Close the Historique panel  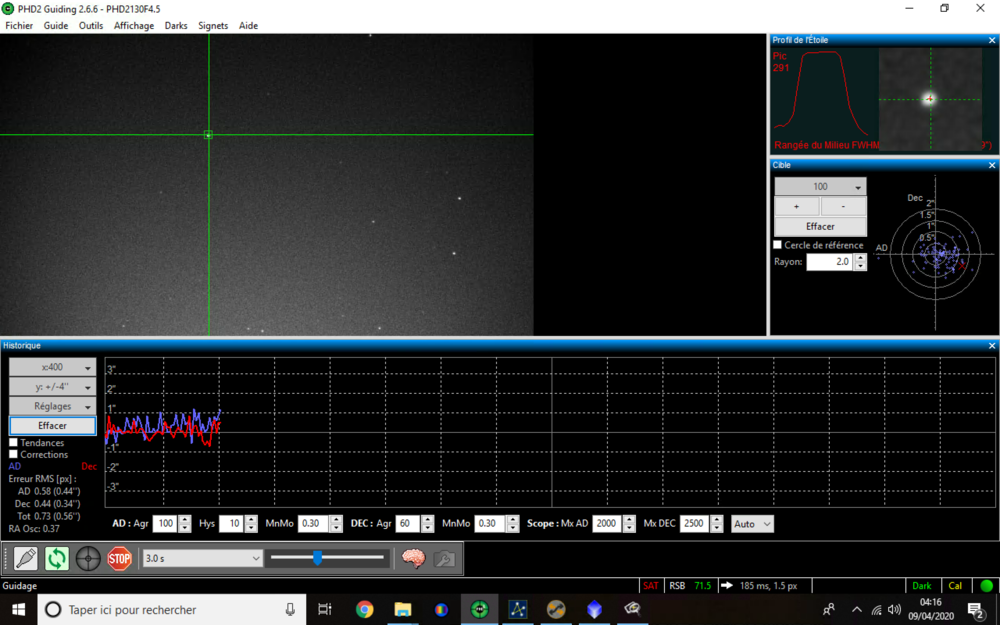[992, 346]
